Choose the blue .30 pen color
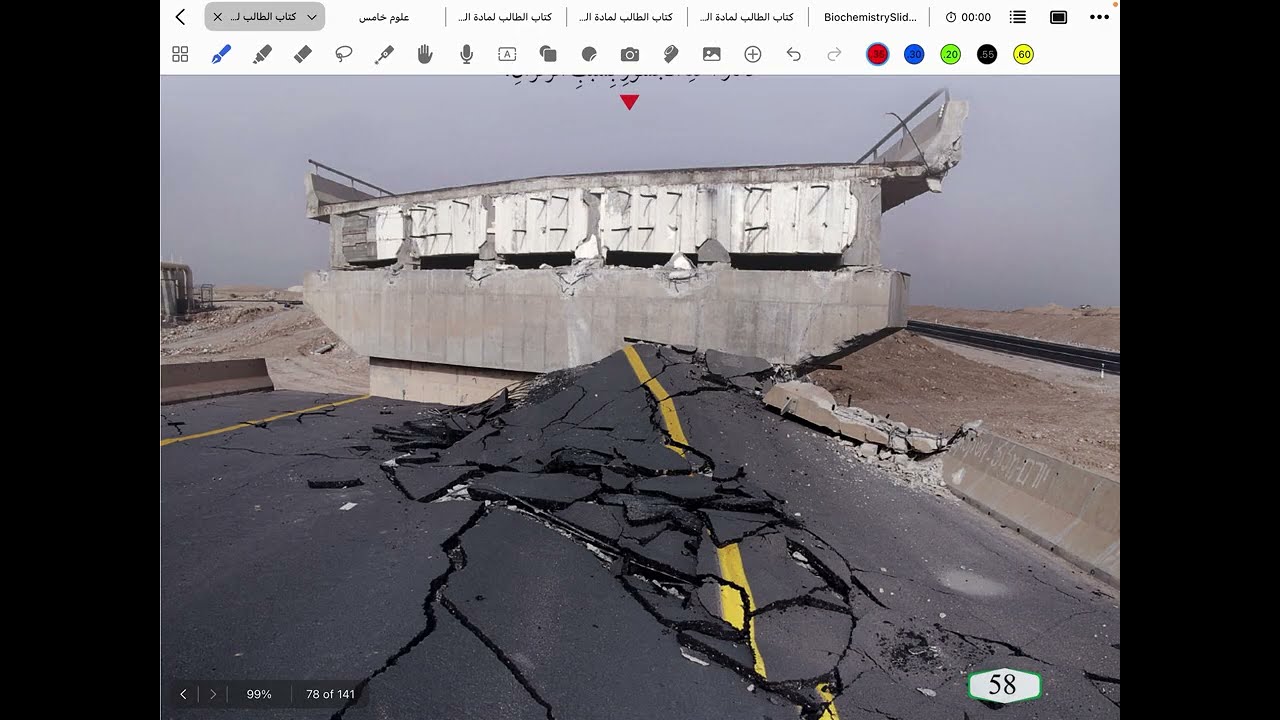 pos(914,54)
